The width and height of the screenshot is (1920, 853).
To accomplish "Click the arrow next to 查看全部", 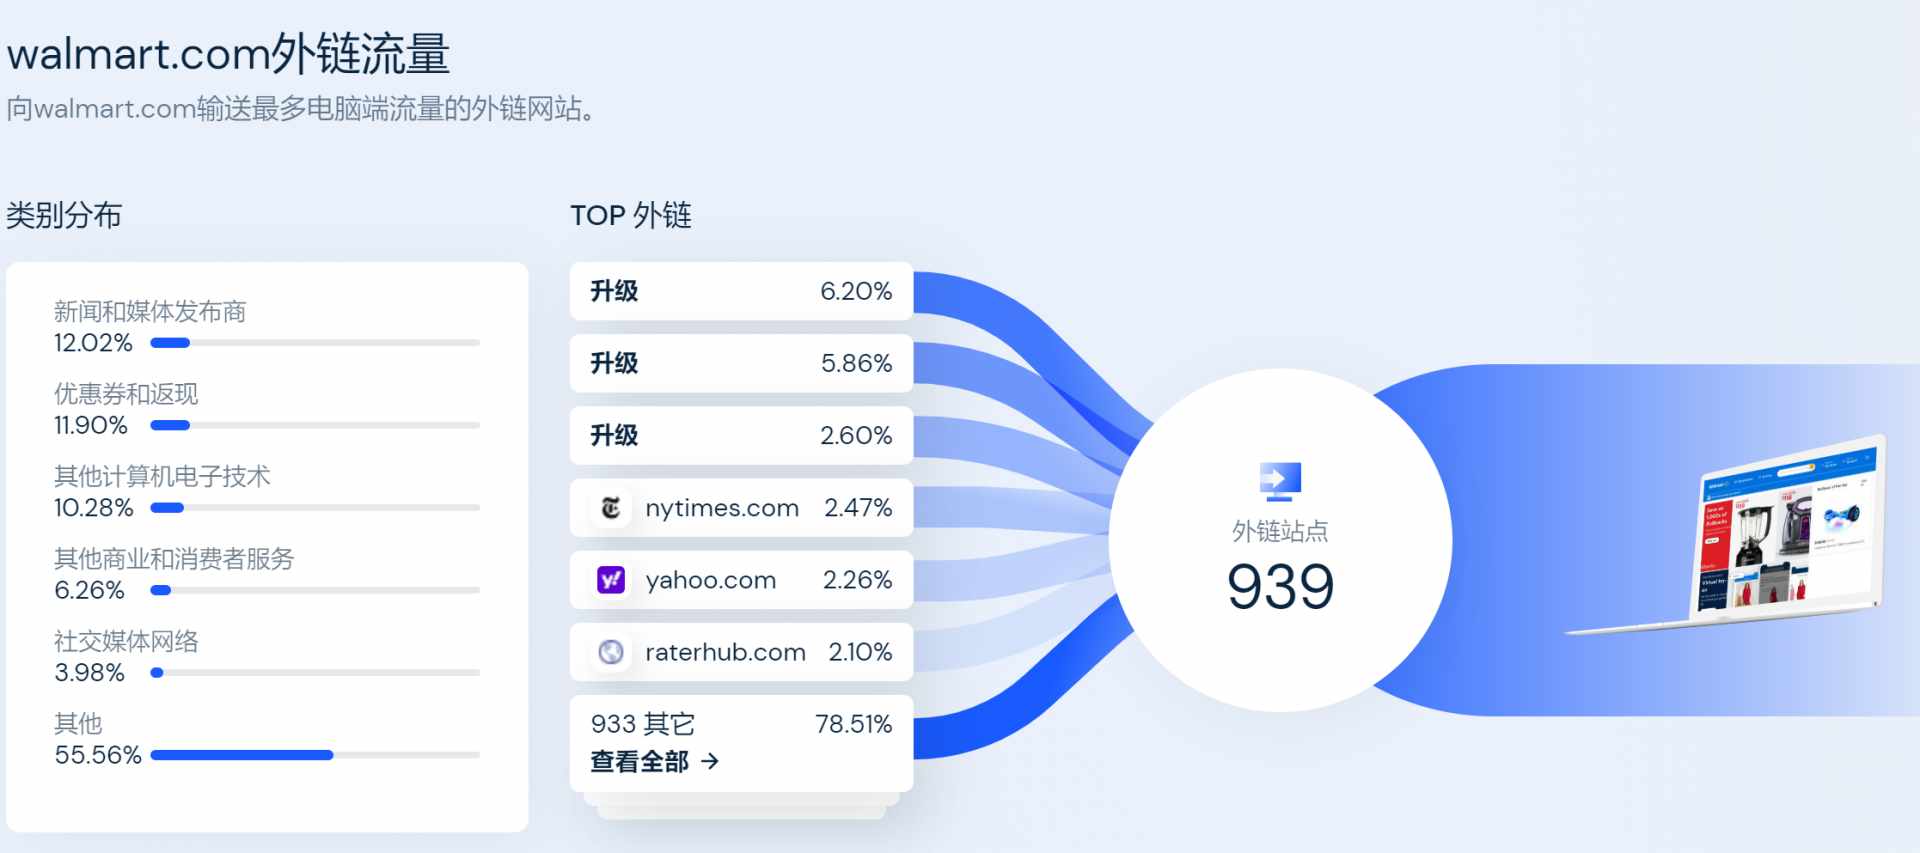I will coord(710,762).
